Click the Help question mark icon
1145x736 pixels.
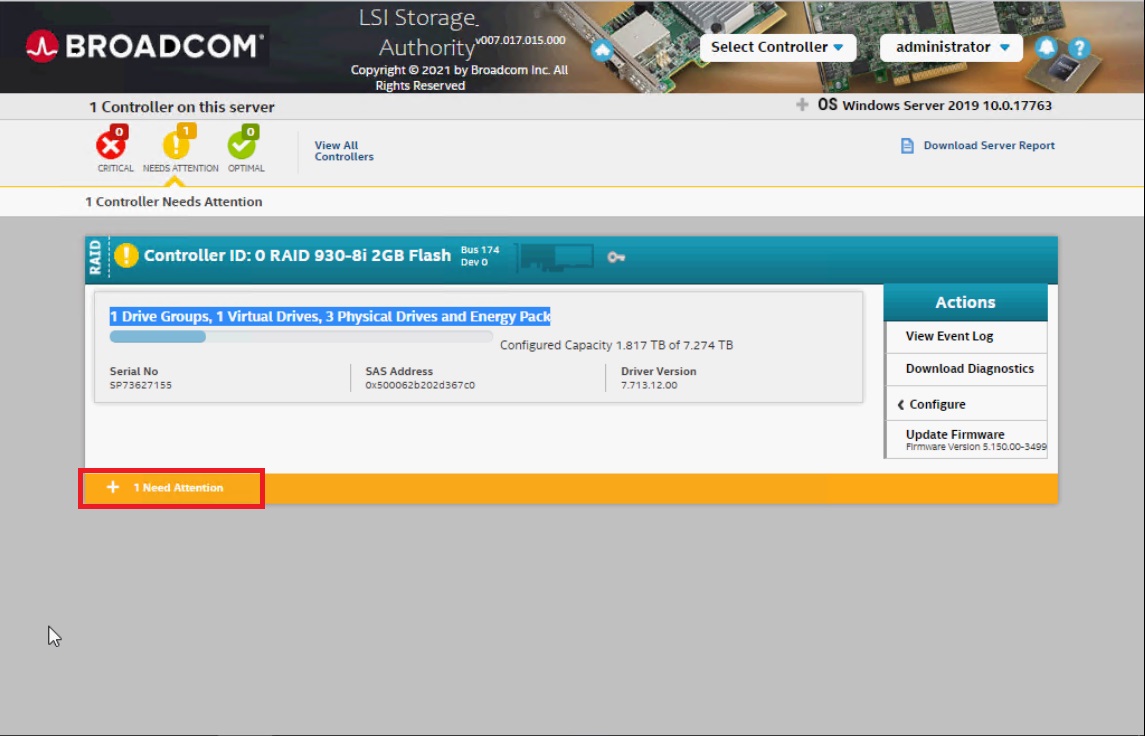(1078, 47)
